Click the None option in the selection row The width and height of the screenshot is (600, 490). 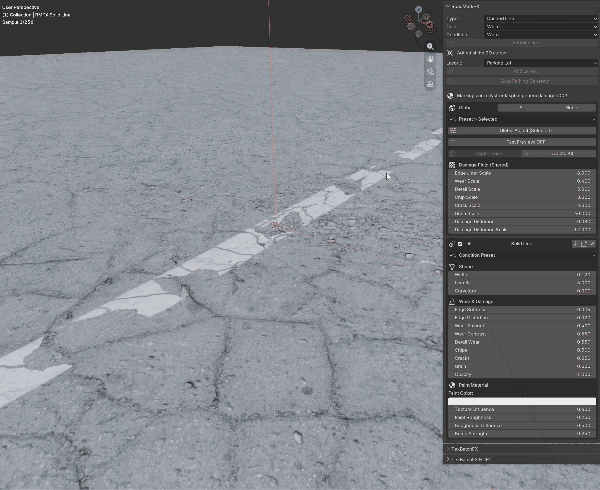coord(571,108)
